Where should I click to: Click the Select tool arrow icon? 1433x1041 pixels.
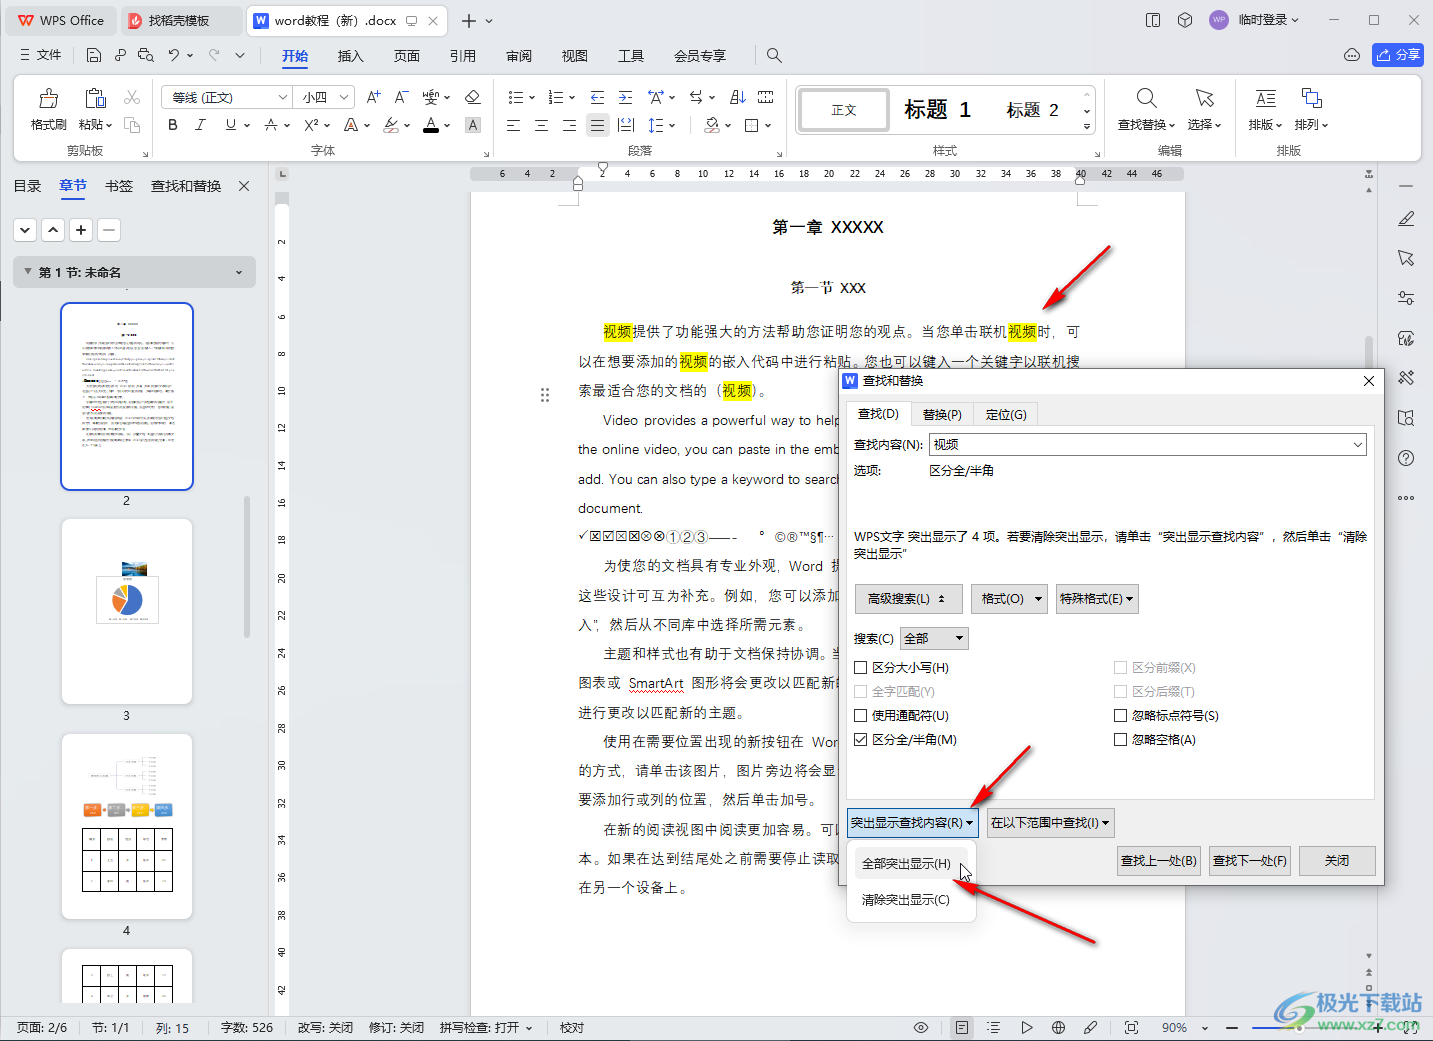[x=1204, y=98]
